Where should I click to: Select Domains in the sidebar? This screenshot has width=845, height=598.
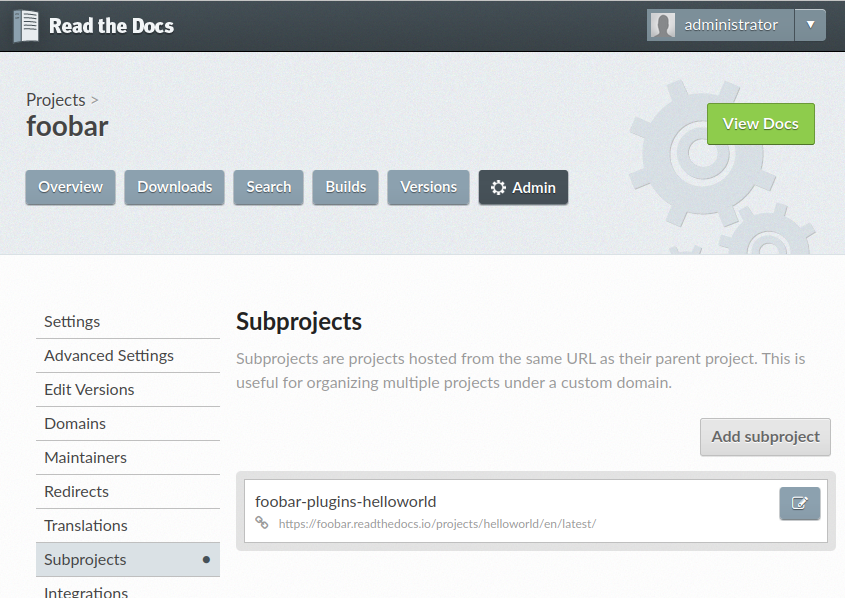pyautogui.click(x=128, y=423)
